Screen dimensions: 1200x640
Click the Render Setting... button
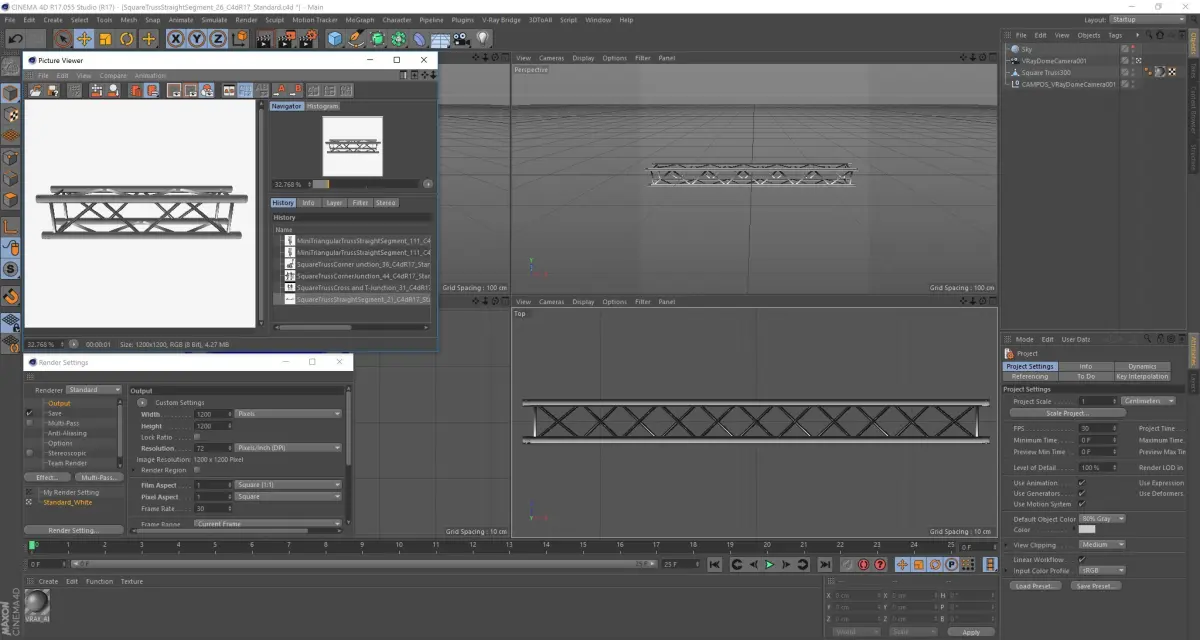pyautogui.click(x=74, y=531)
